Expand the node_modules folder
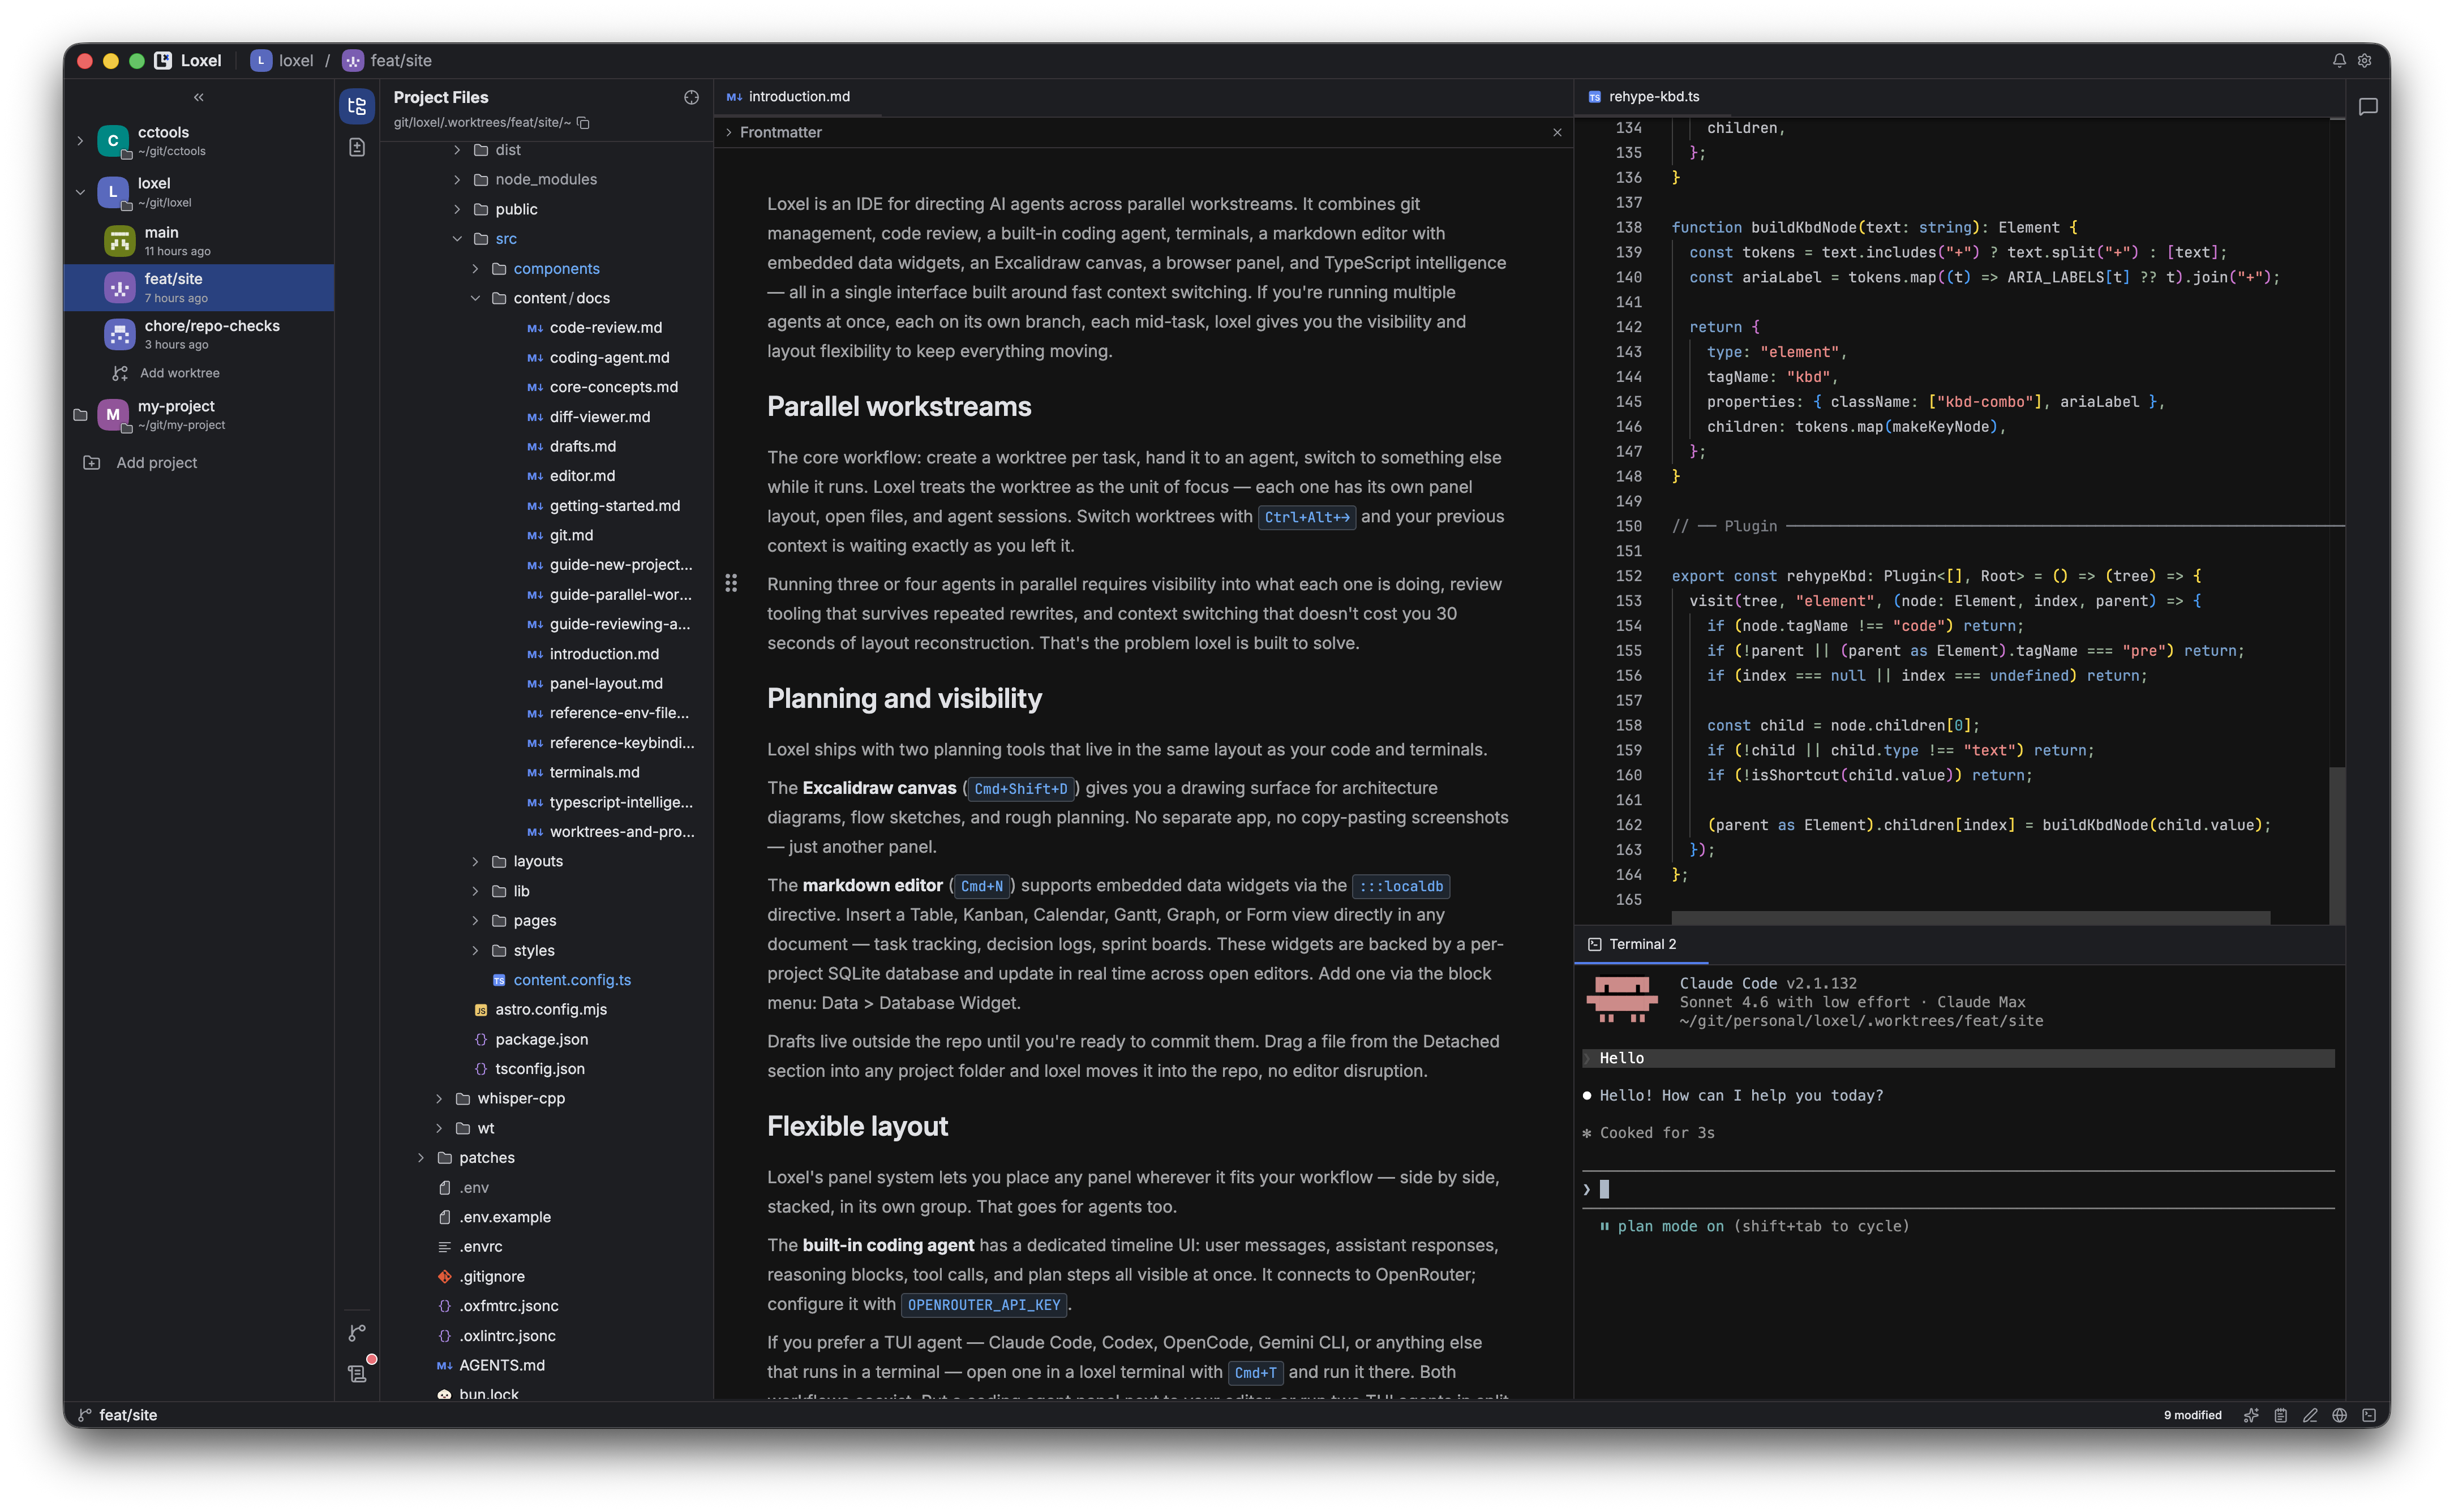 coord(457,180)
